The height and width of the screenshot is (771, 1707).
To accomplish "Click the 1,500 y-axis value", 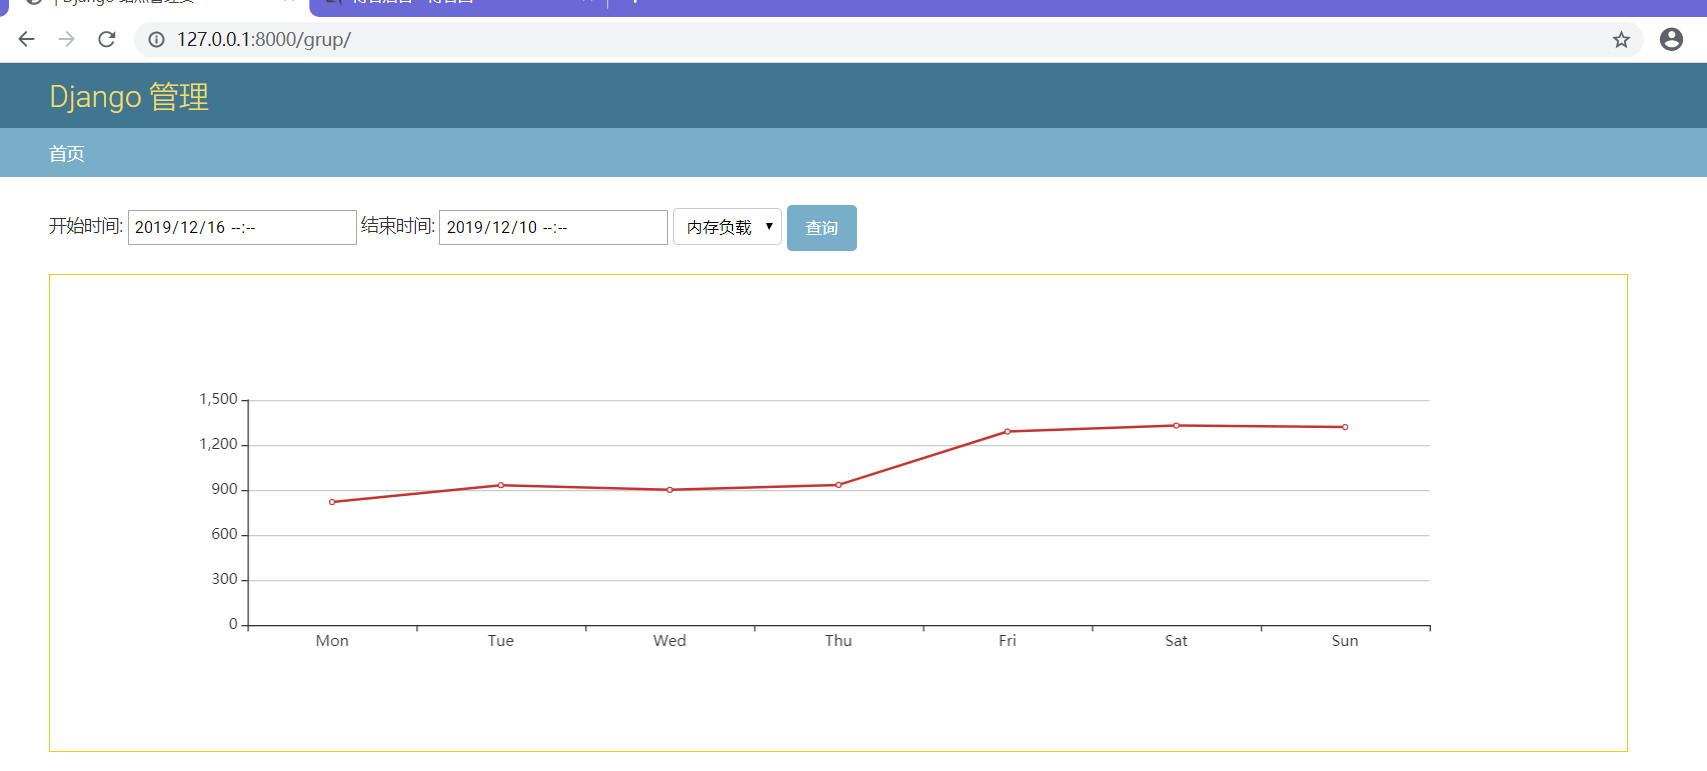I will coord(218,399).
